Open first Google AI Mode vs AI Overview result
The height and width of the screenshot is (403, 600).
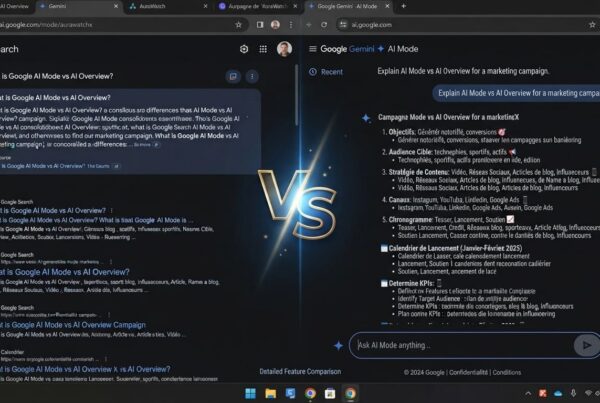(x=53, y=211)
